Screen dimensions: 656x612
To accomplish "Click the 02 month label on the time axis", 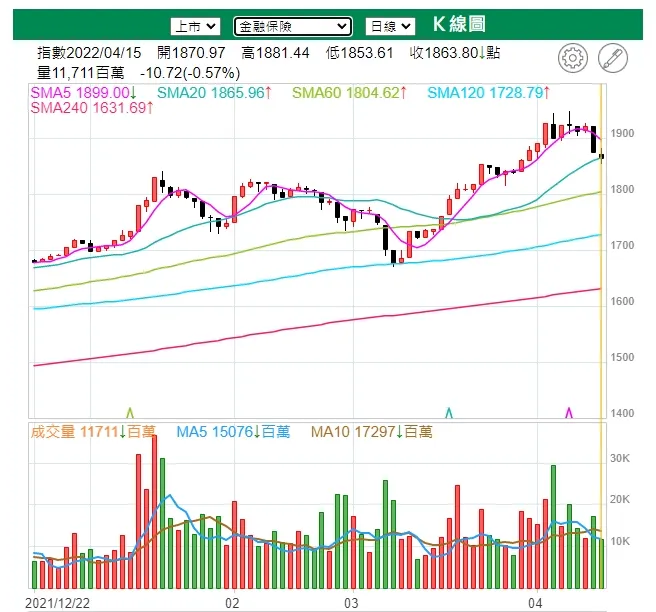I will pos(232,603).
